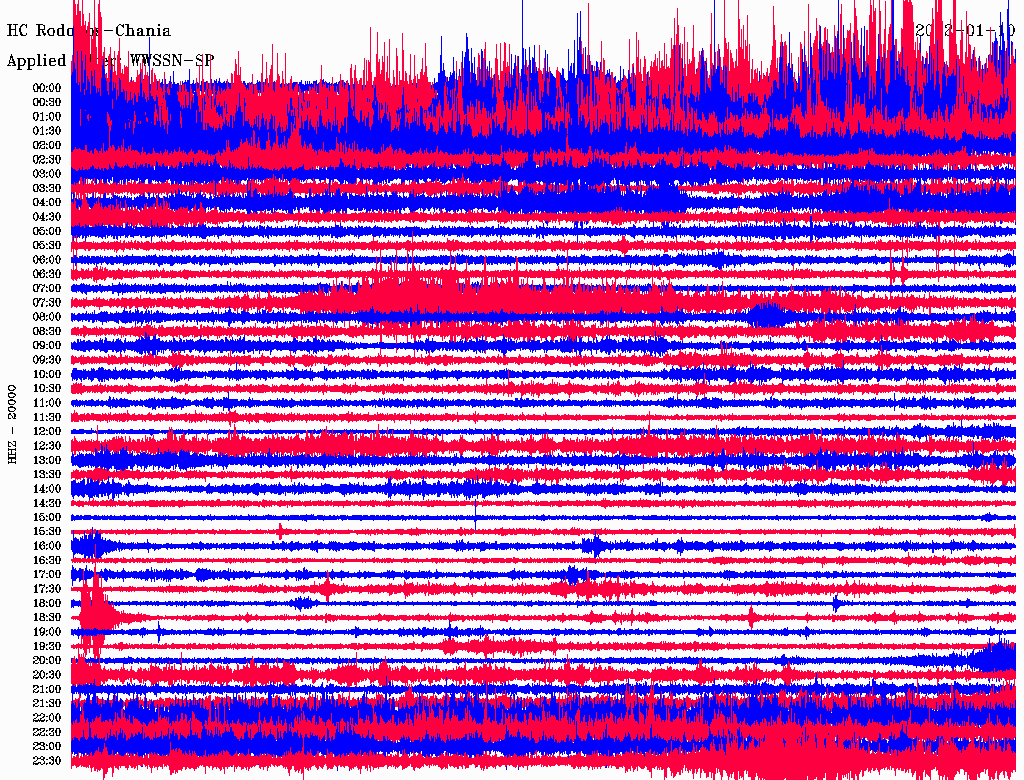Click the 15:00 time label

click(x=47, y=517)
